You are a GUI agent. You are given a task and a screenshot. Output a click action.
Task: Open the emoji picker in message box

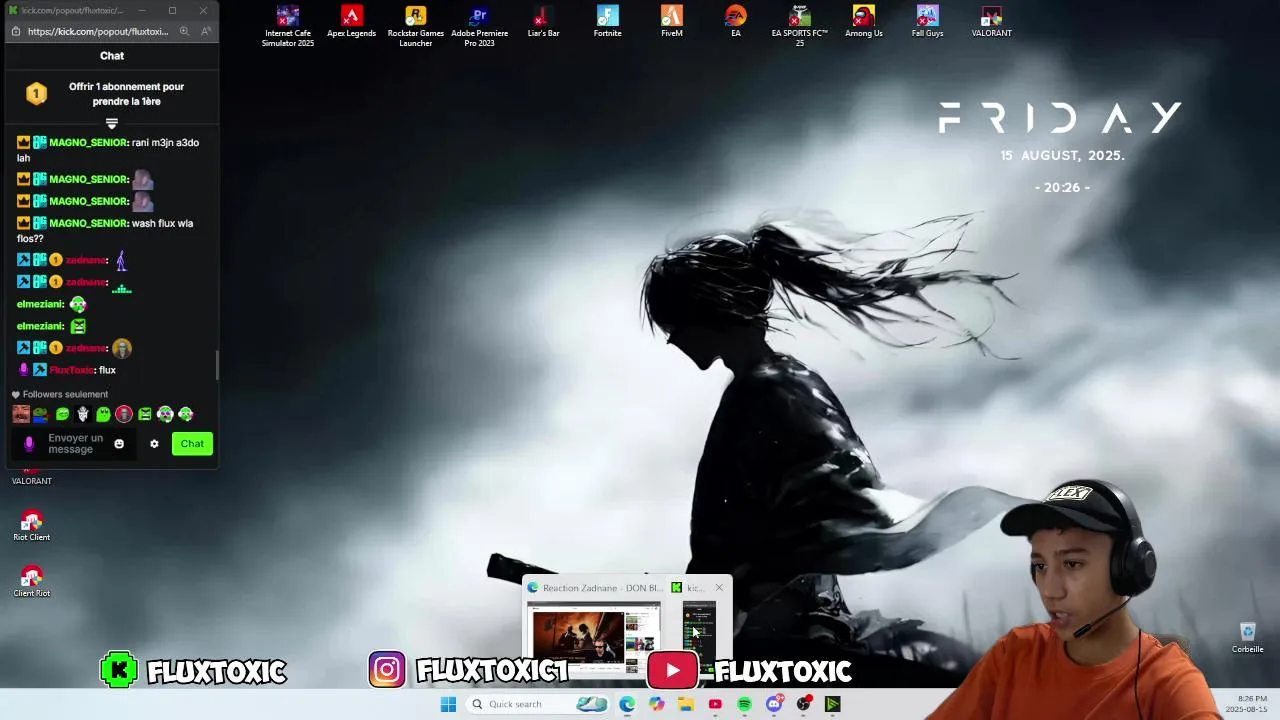pos(119,444)
